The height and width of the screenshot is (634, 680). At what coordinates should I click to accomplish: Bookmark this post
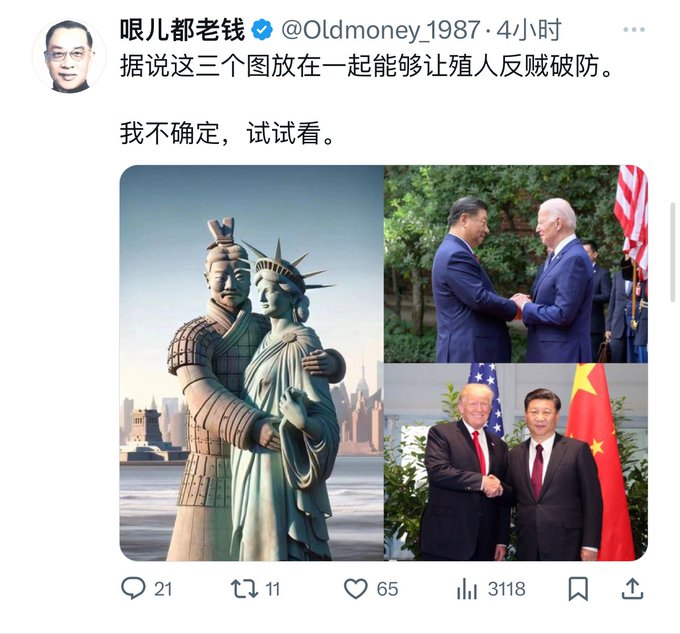point(578,589)
